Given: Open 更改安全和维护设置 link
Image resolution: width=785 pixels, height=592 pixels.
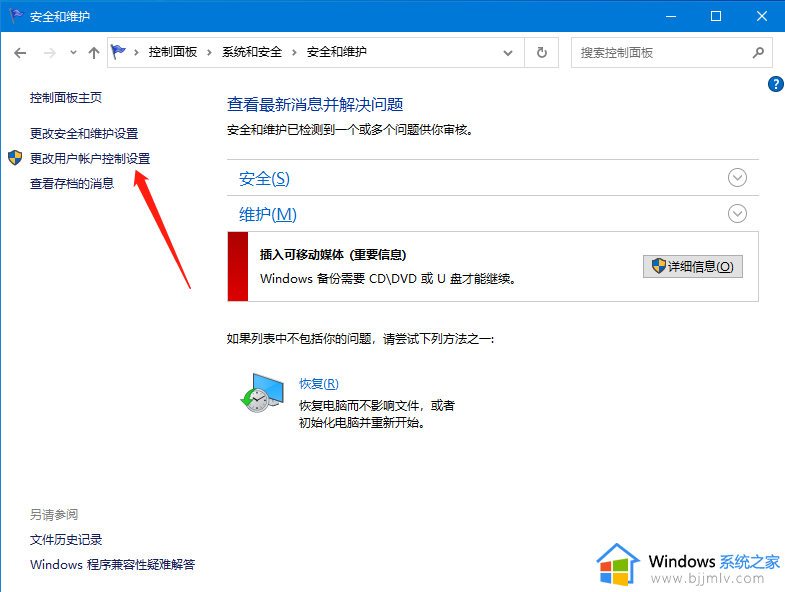Looking at the screenshot, I should coord(84,134).
